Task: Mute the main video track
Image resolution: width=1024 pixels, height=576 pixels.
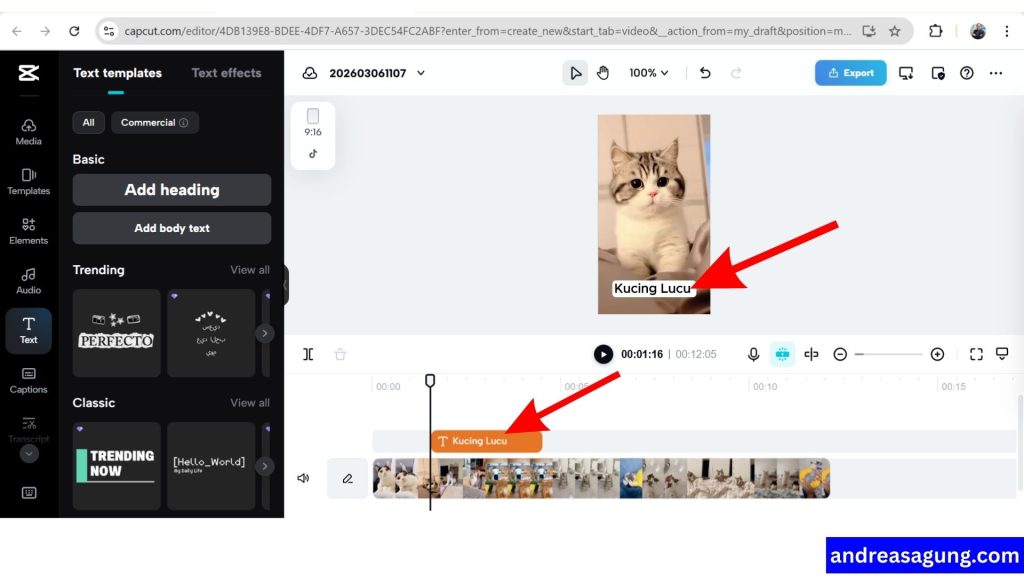Action: coord(303,478)
